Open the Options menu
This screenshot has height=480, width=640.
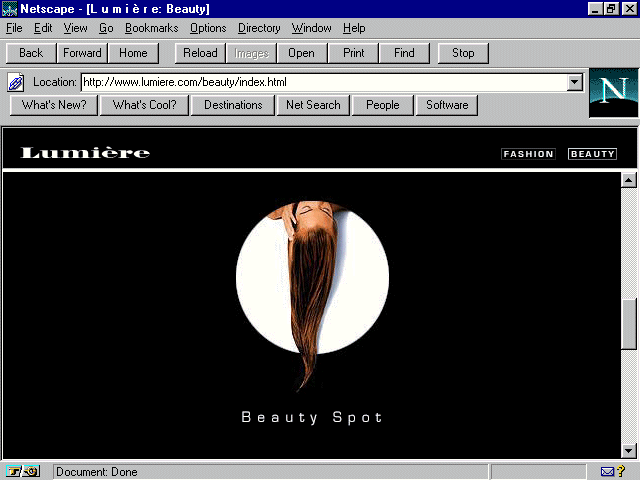click(x=208, y=28)
